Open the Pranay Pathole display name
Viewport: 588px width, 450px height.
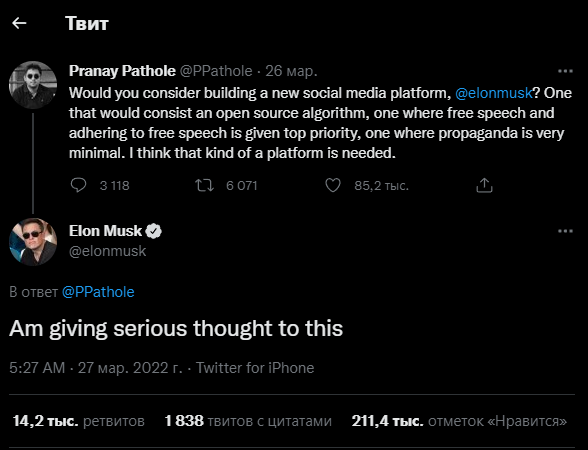click(122, 71)
